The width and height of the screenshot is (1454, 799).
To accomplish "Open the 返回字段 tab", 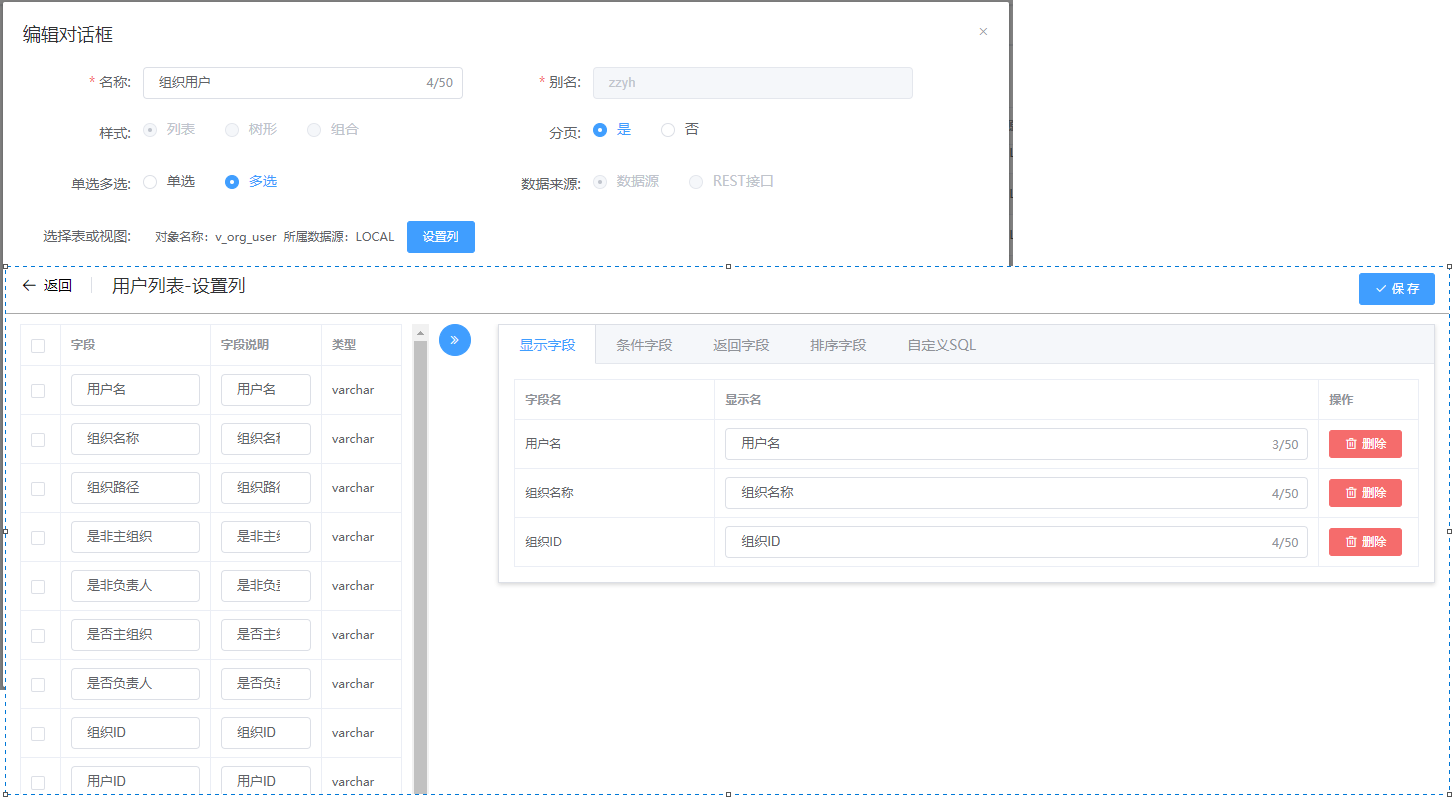I will [x=741, y=345].
